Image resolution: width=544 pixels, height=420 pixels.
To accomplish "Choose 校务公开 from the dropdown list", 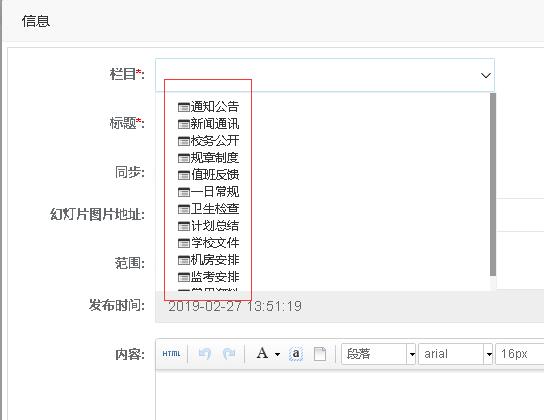I will (215, 140).
